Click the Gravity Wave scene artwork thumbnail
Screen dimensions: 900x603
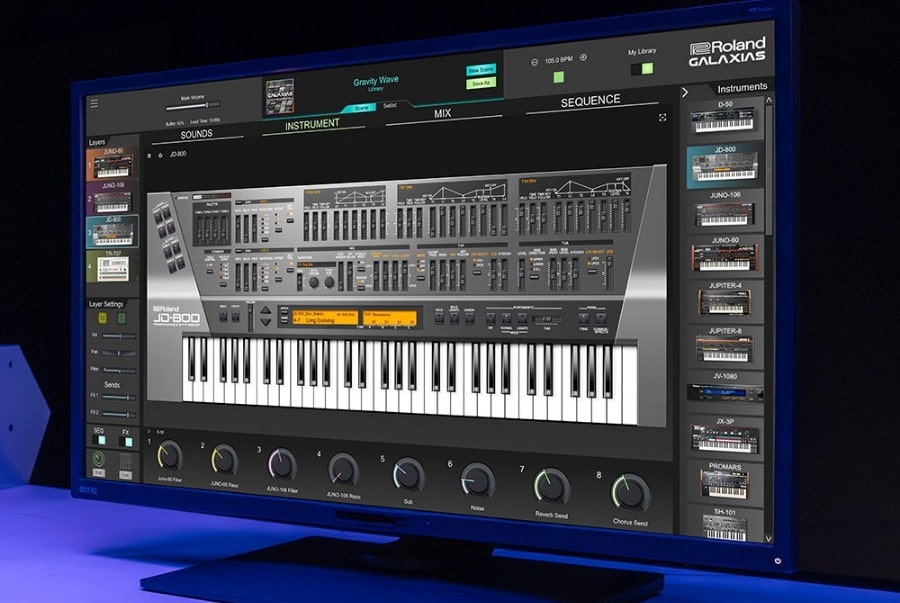coord(280,96)
